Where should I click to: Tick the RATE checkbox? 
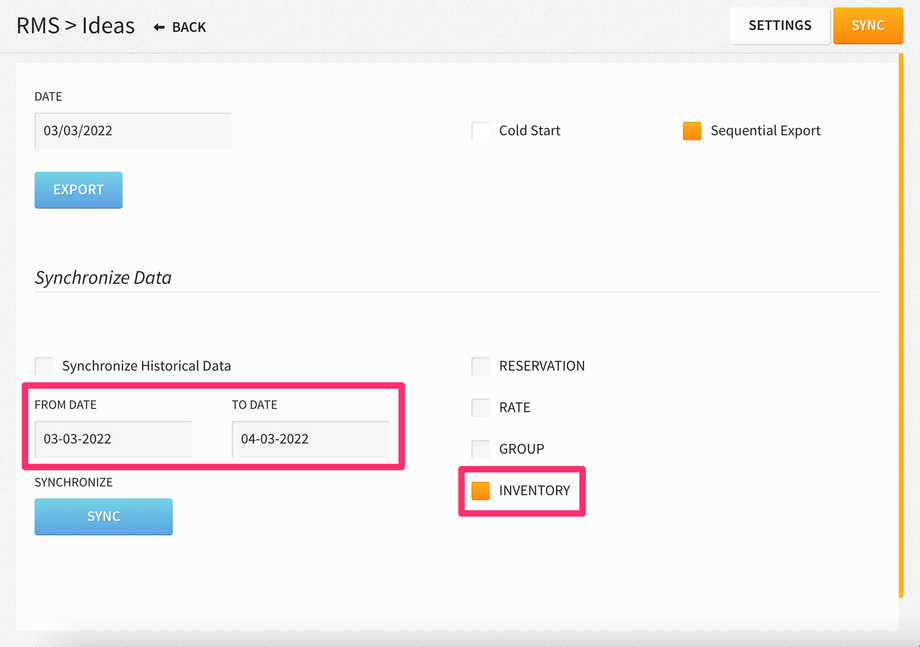(x=481, y=407)
